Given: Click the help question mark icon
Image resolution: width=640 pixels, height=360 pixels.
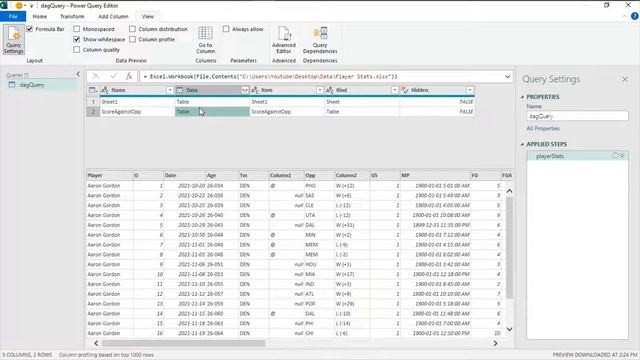Looking at the screenshot, I should 634,16.
